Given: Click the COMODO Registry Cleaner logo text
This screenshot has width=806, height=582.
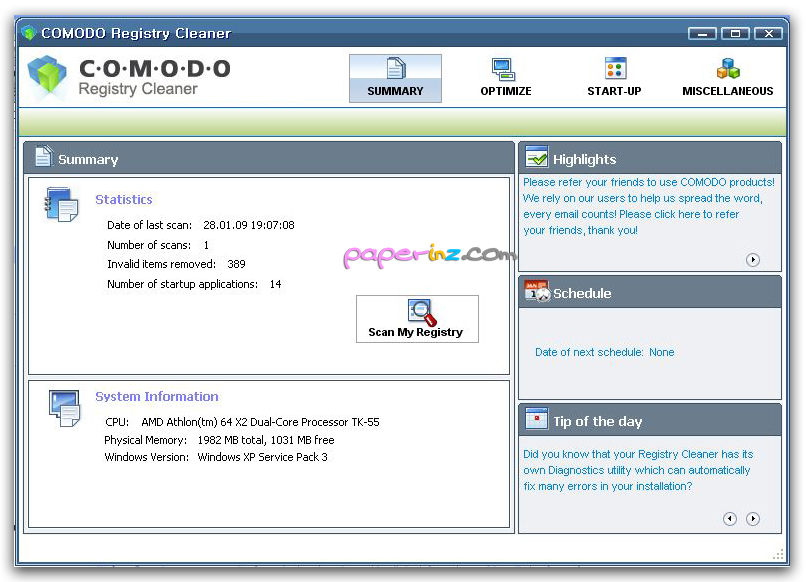Looking at the screenshot, I should click(x=155, y=77).
